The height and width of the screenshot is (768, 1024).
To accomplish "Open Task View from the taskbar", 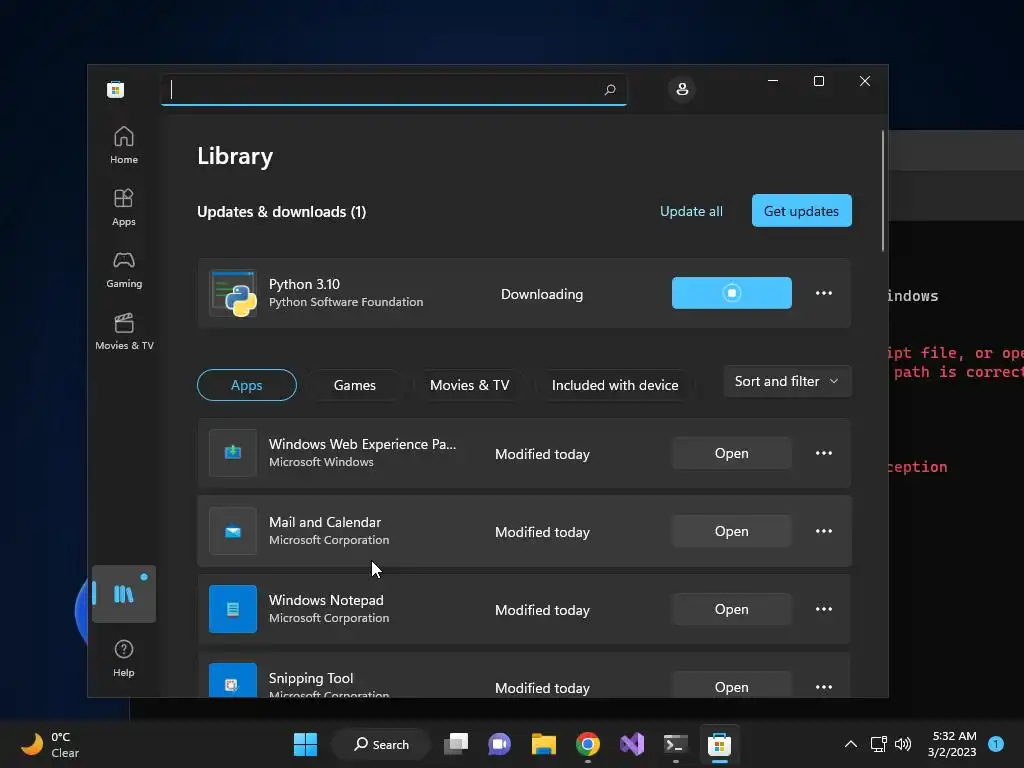I will [456, 744].
